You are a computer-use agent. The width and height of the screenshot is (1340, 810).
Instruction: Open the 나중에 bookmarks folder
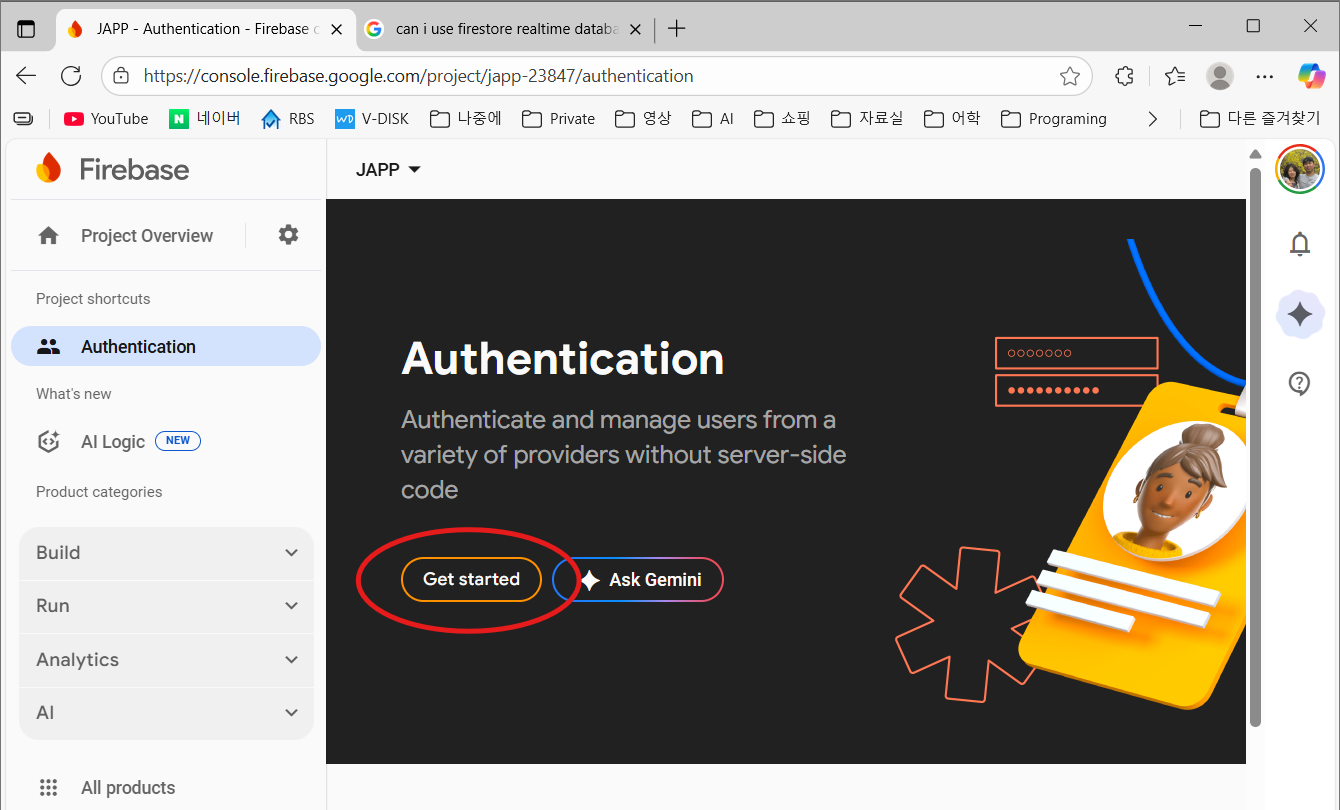tap(466, 119)
